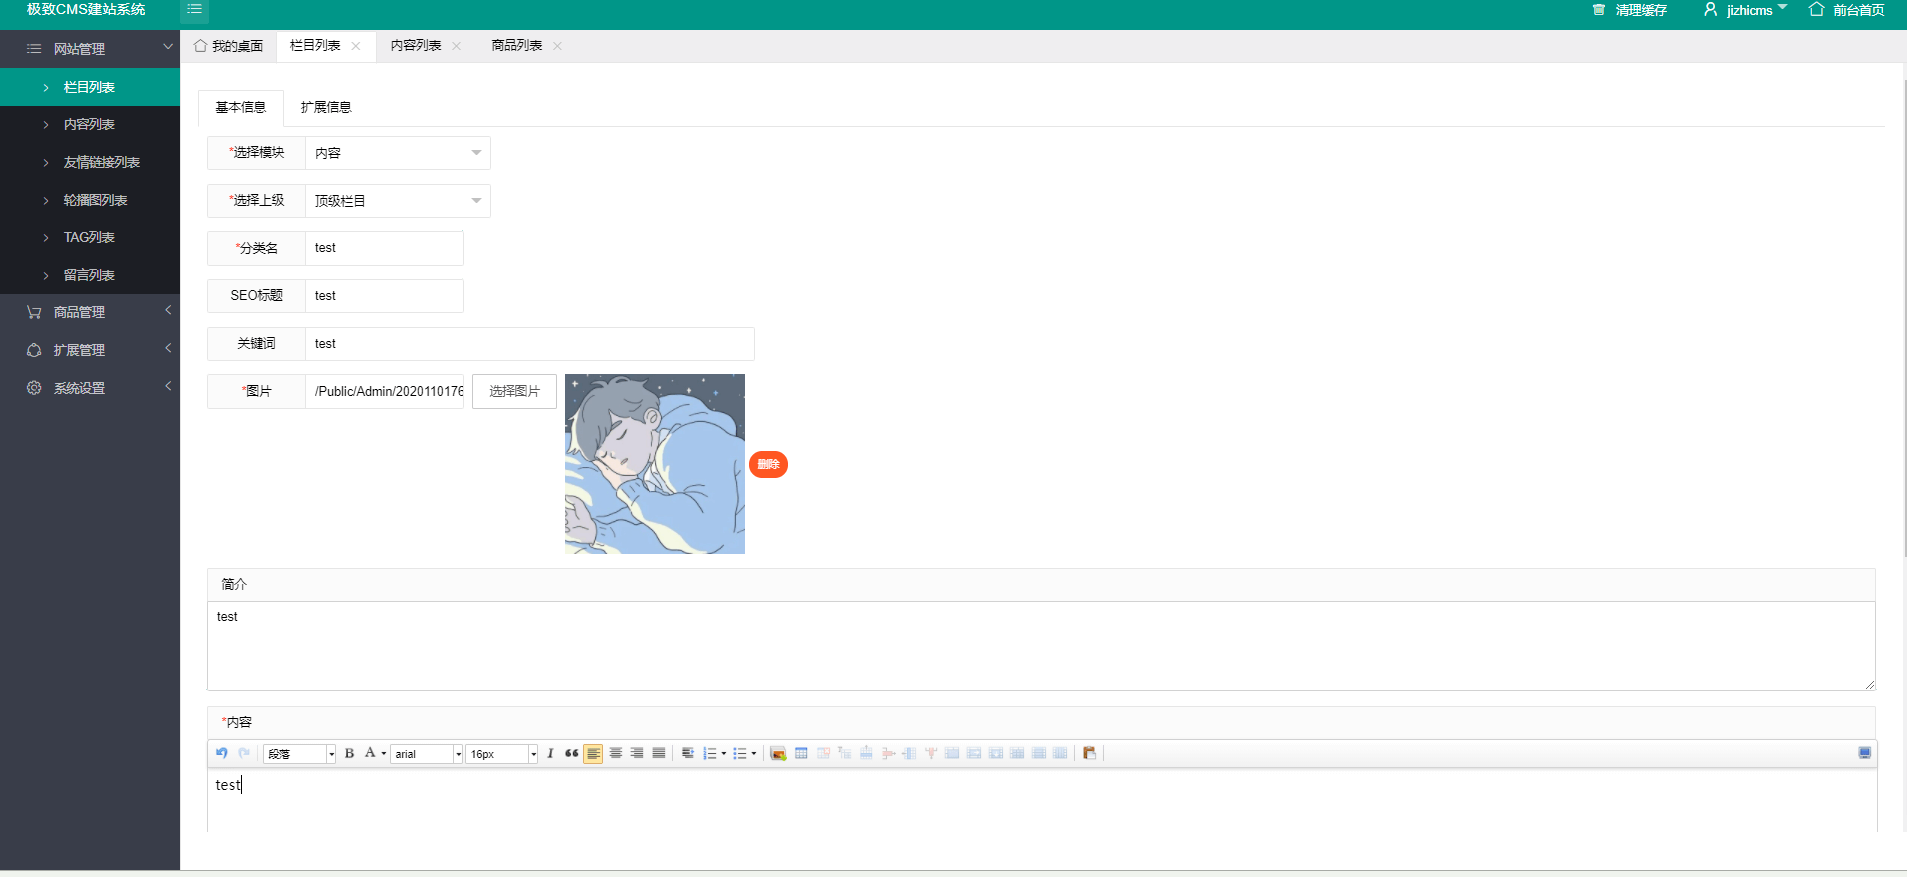The width and height of the screenshot is (1907, 877).
Task: Center align text in the editor
Action: pos(616,753)
